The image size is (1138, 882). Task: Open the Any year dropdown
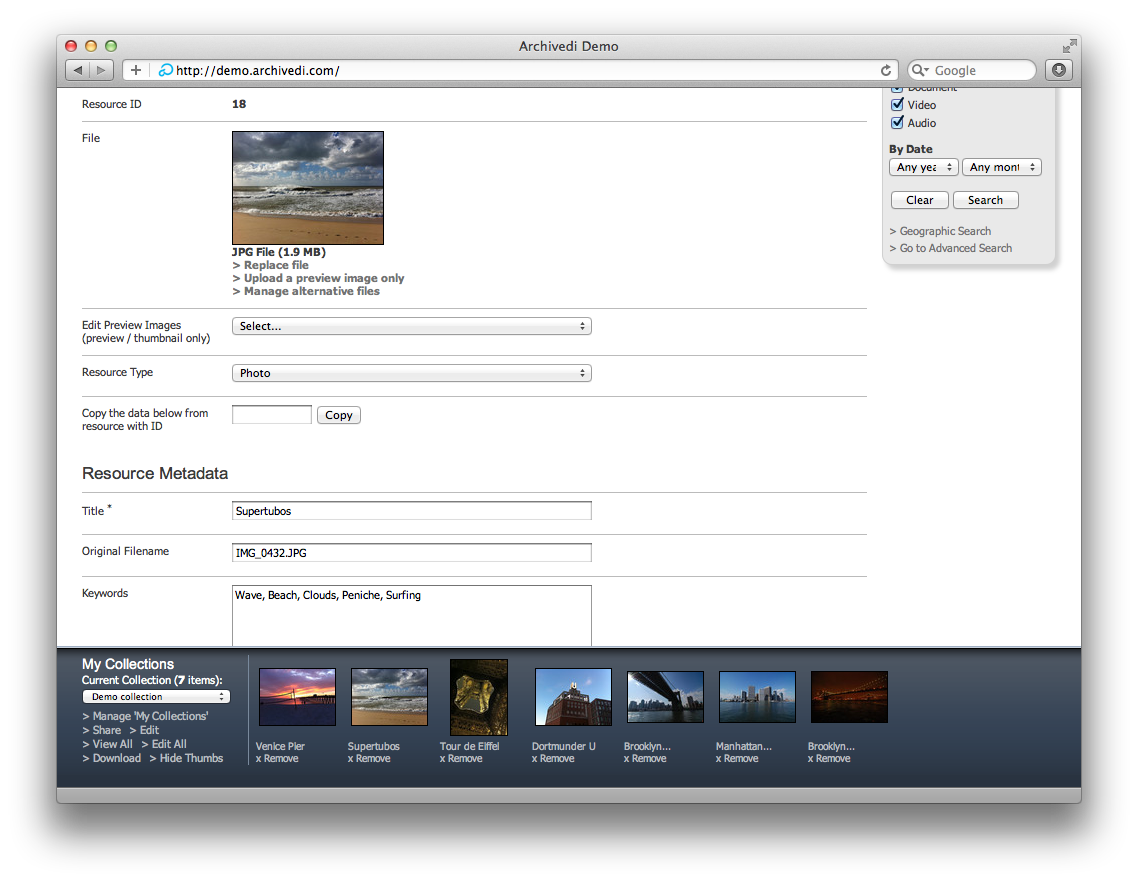coord(924,167)
